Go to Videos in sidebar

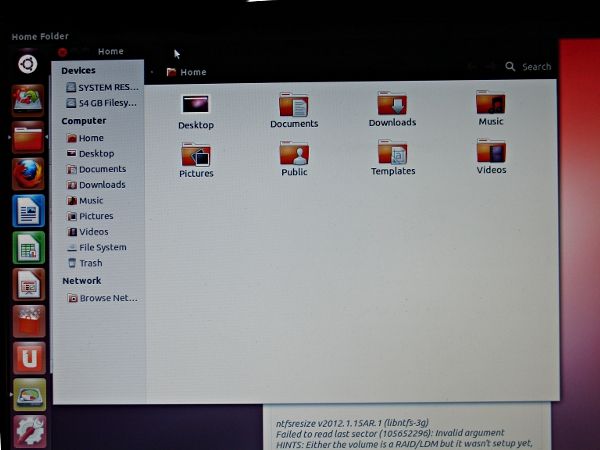(x=88, y=232)
